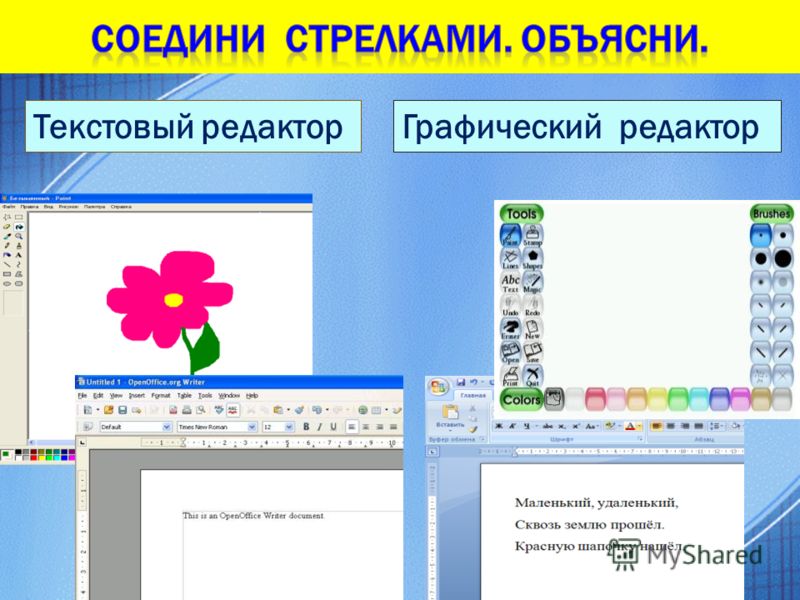Click the green Brushes label in Tux Paint
Image resolution: width=800 pixels, height=600 pixels.
coord(771,213)
